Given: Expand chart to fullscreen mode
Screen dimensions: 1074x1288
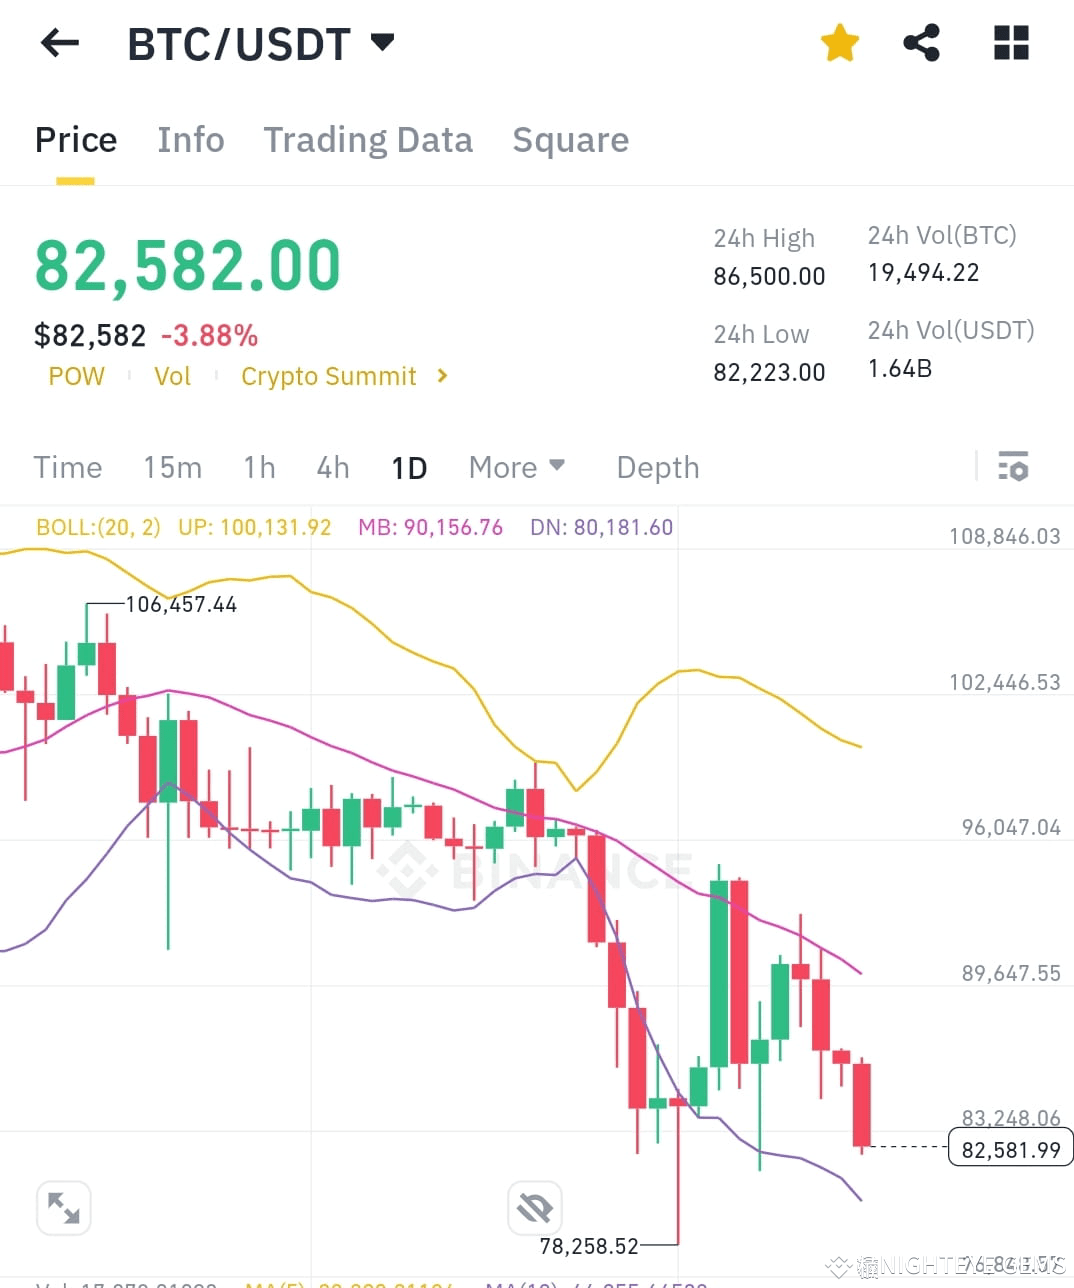Looking at the screenshot, I should click(64, 1207).
